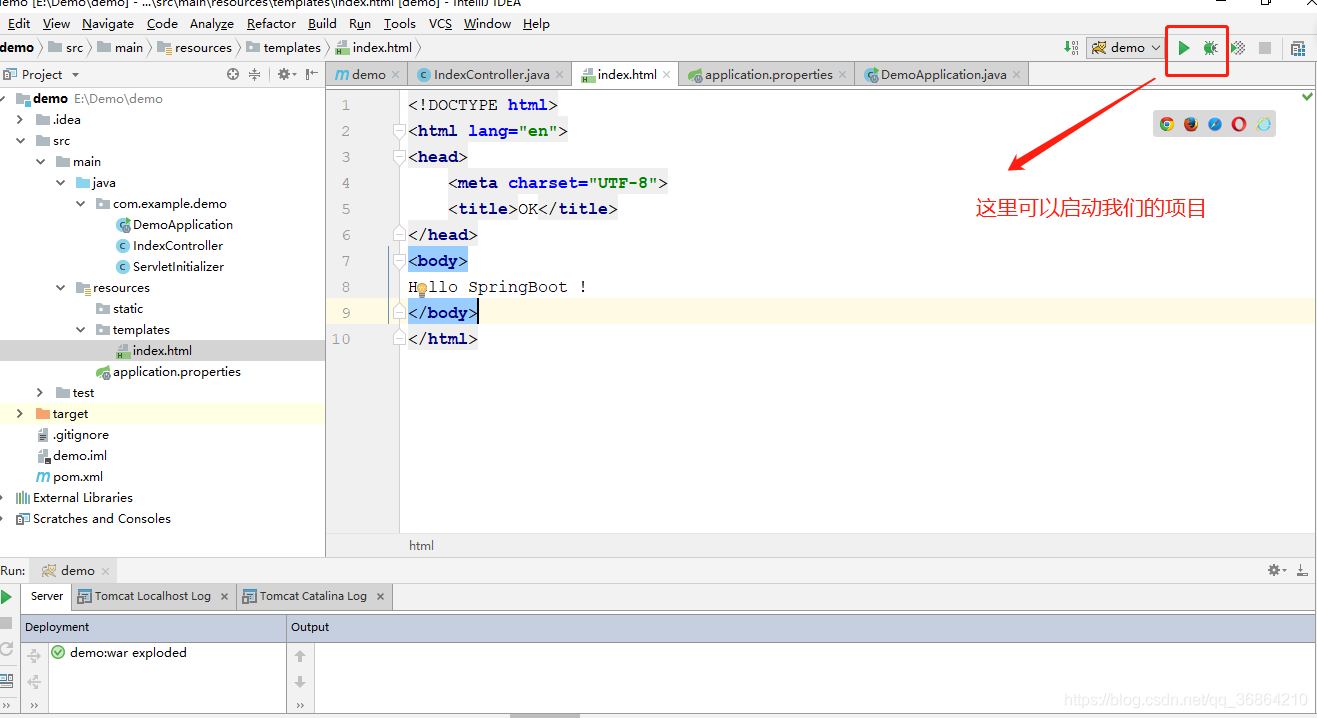Expand External Libraries node

tap(3, 498)
